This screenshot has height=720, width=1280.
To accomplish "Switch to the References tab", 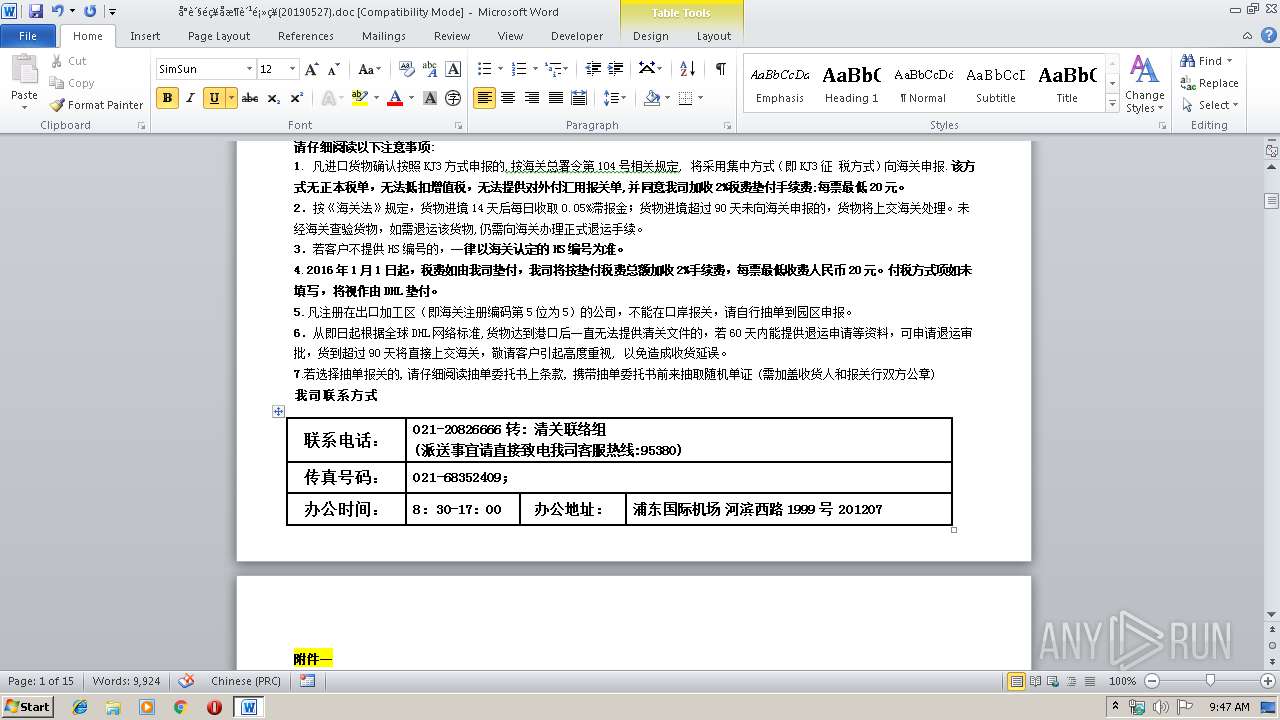I will (306, 36).
